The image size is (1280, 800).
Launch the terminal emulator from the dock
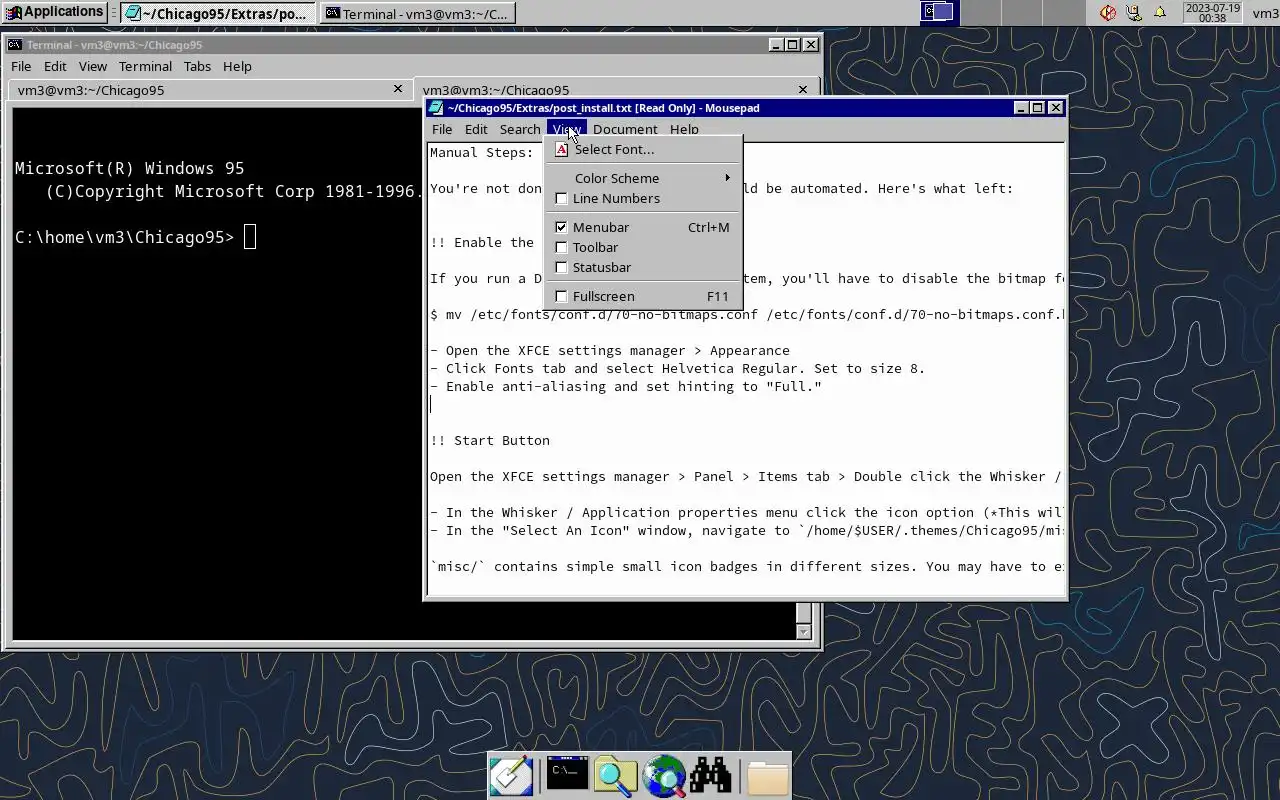tap(566, 774)
